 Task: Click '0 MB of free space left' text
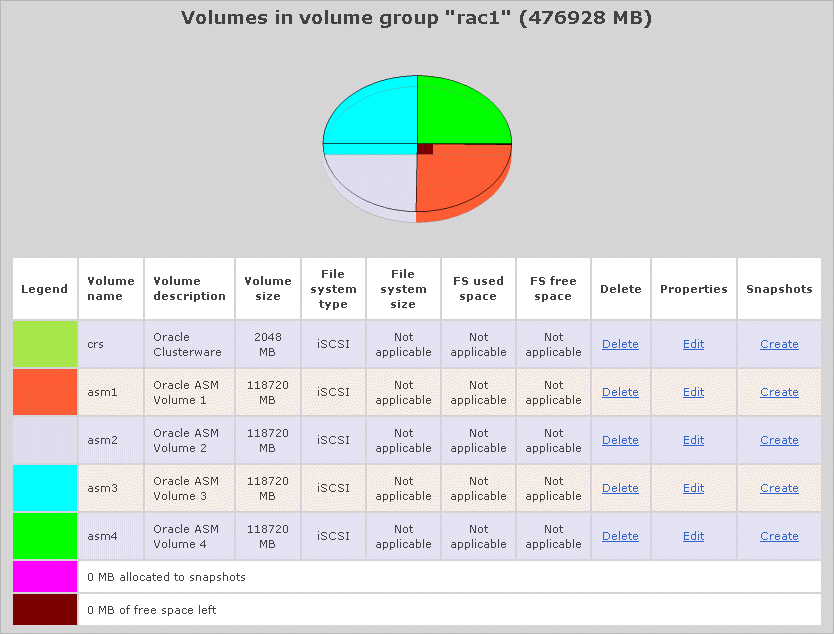tap(152, 610)
